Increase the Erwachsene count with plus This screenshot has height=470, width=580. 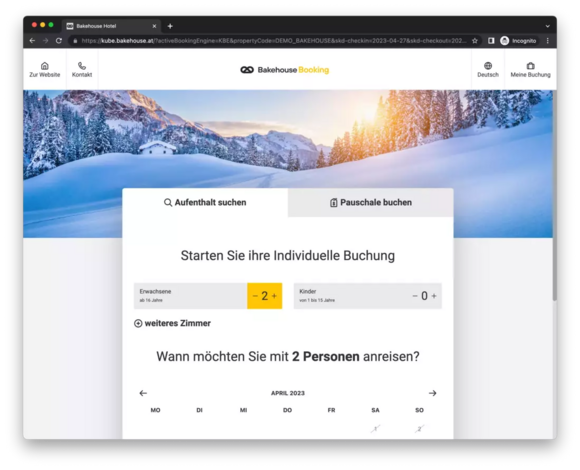(x=274, y=296)
